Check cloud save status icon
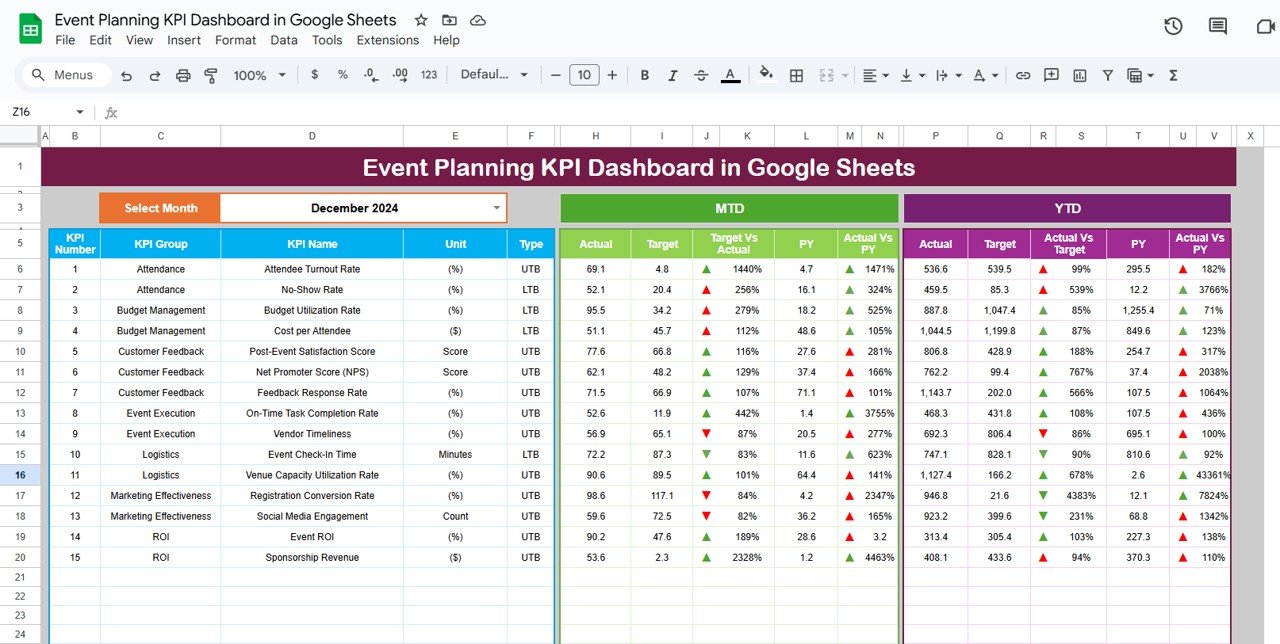Image resolution: width=1280 pixels, height=644 pixels. [x=478, y=20]
